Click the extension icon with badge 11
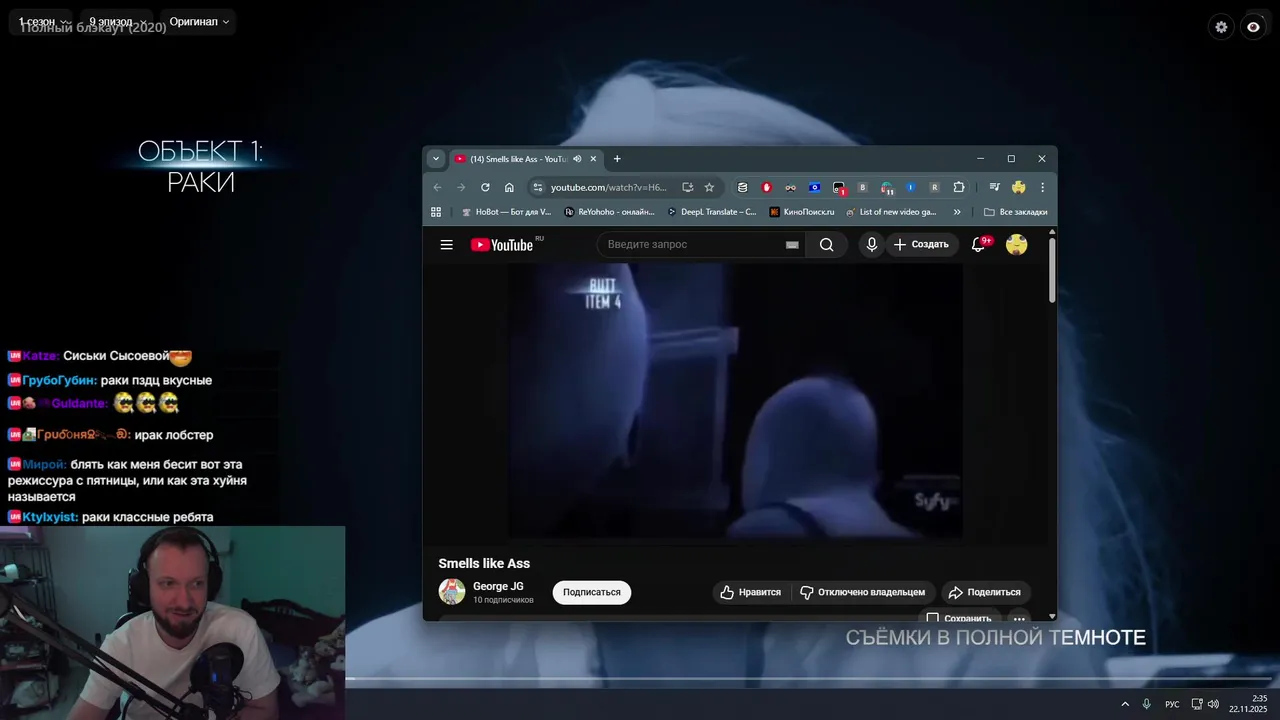Image resolution: width=1280 pixels, height=720 pixels. pyautogui.click(x=887, y=187)
